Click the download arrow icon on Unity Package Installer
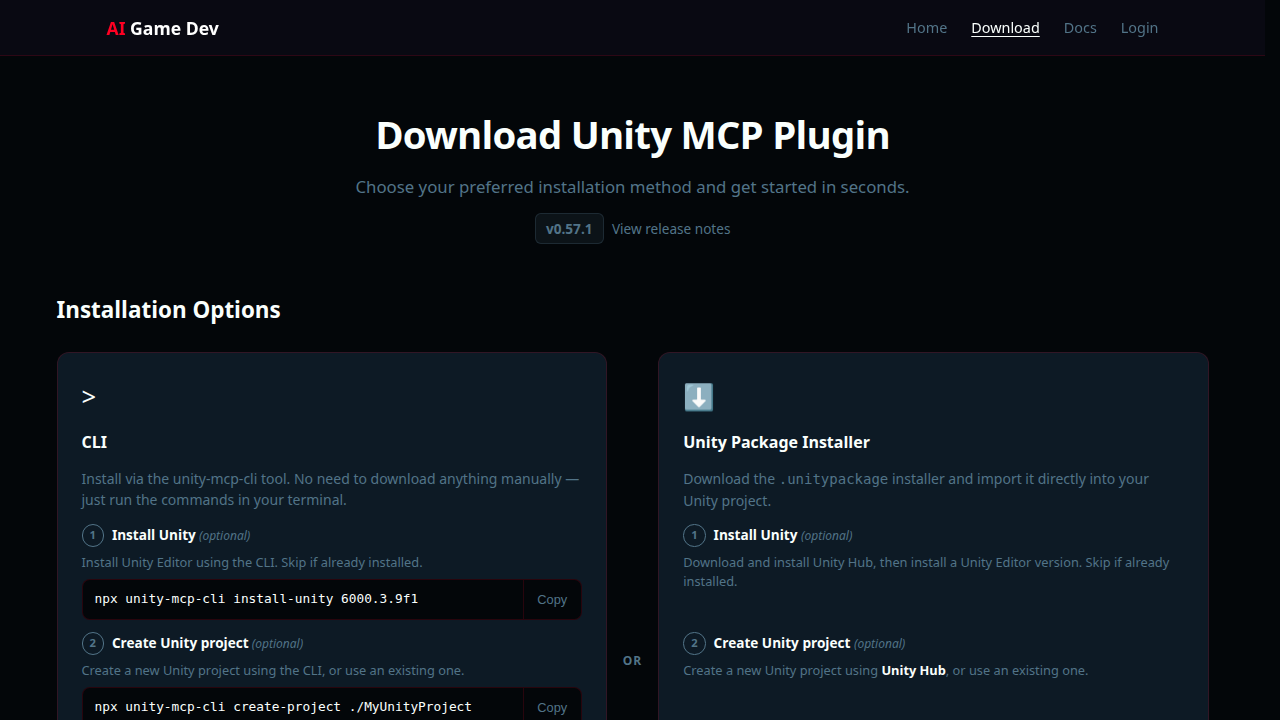 [698, 397]
